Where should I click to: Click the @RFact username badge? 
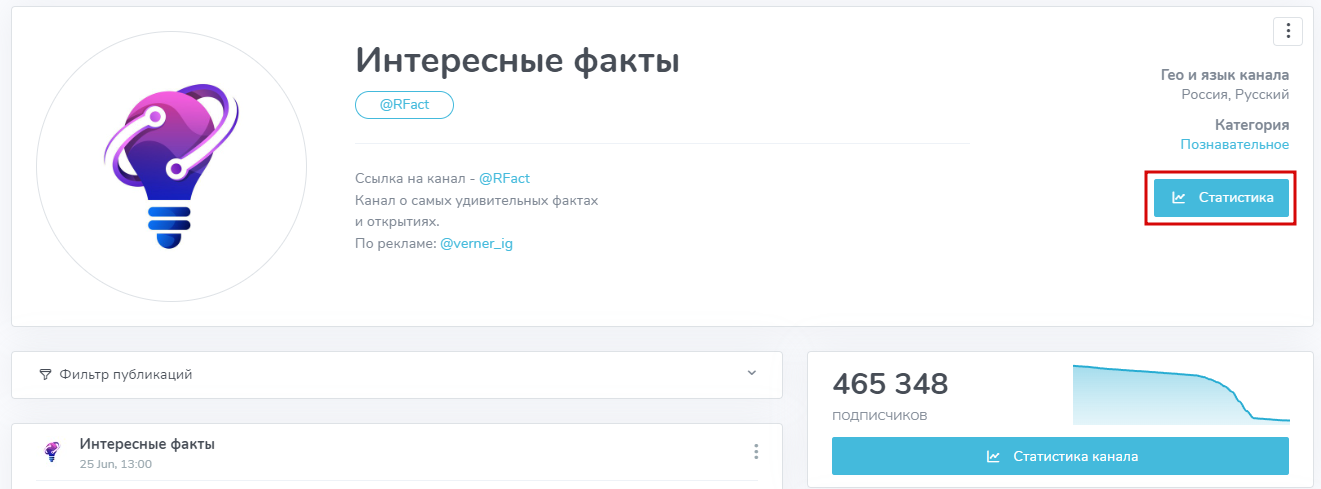coord(404,105)
